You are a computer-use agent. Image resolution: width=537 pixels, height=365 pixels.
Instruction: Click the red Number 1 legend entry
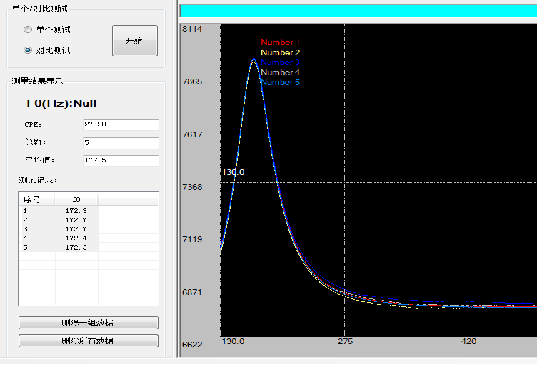pos(280,42)
